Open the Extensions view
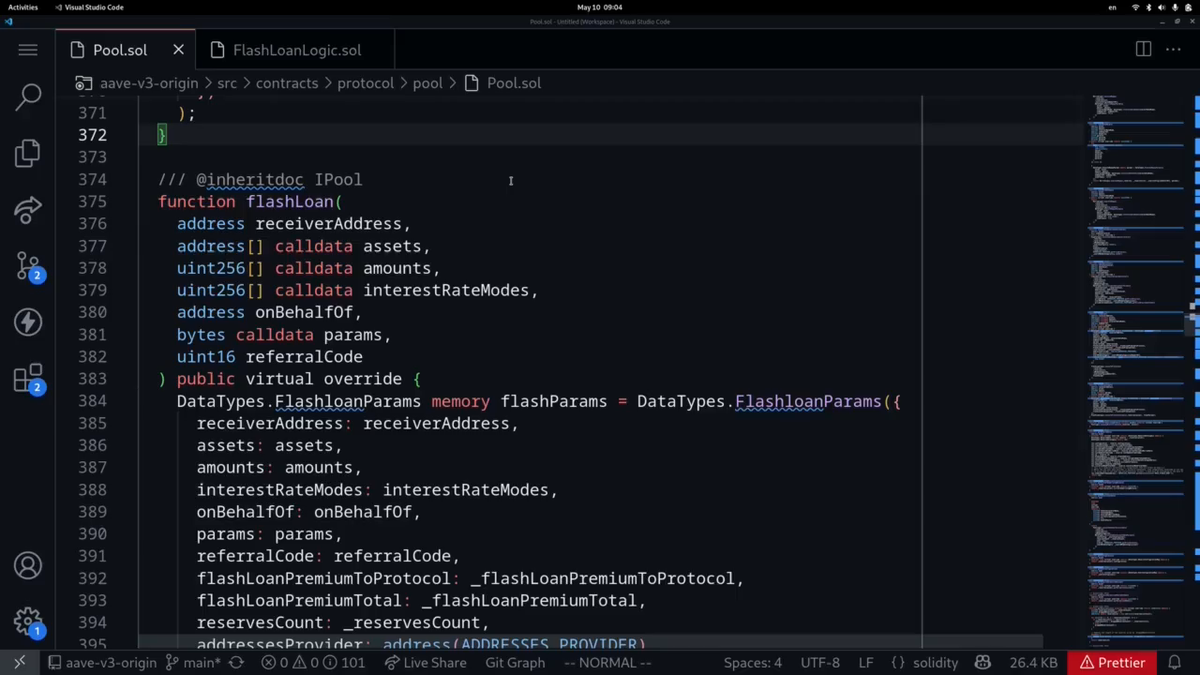The height and width of the screenshot is (675, 1200). click(x=28, y=378)
